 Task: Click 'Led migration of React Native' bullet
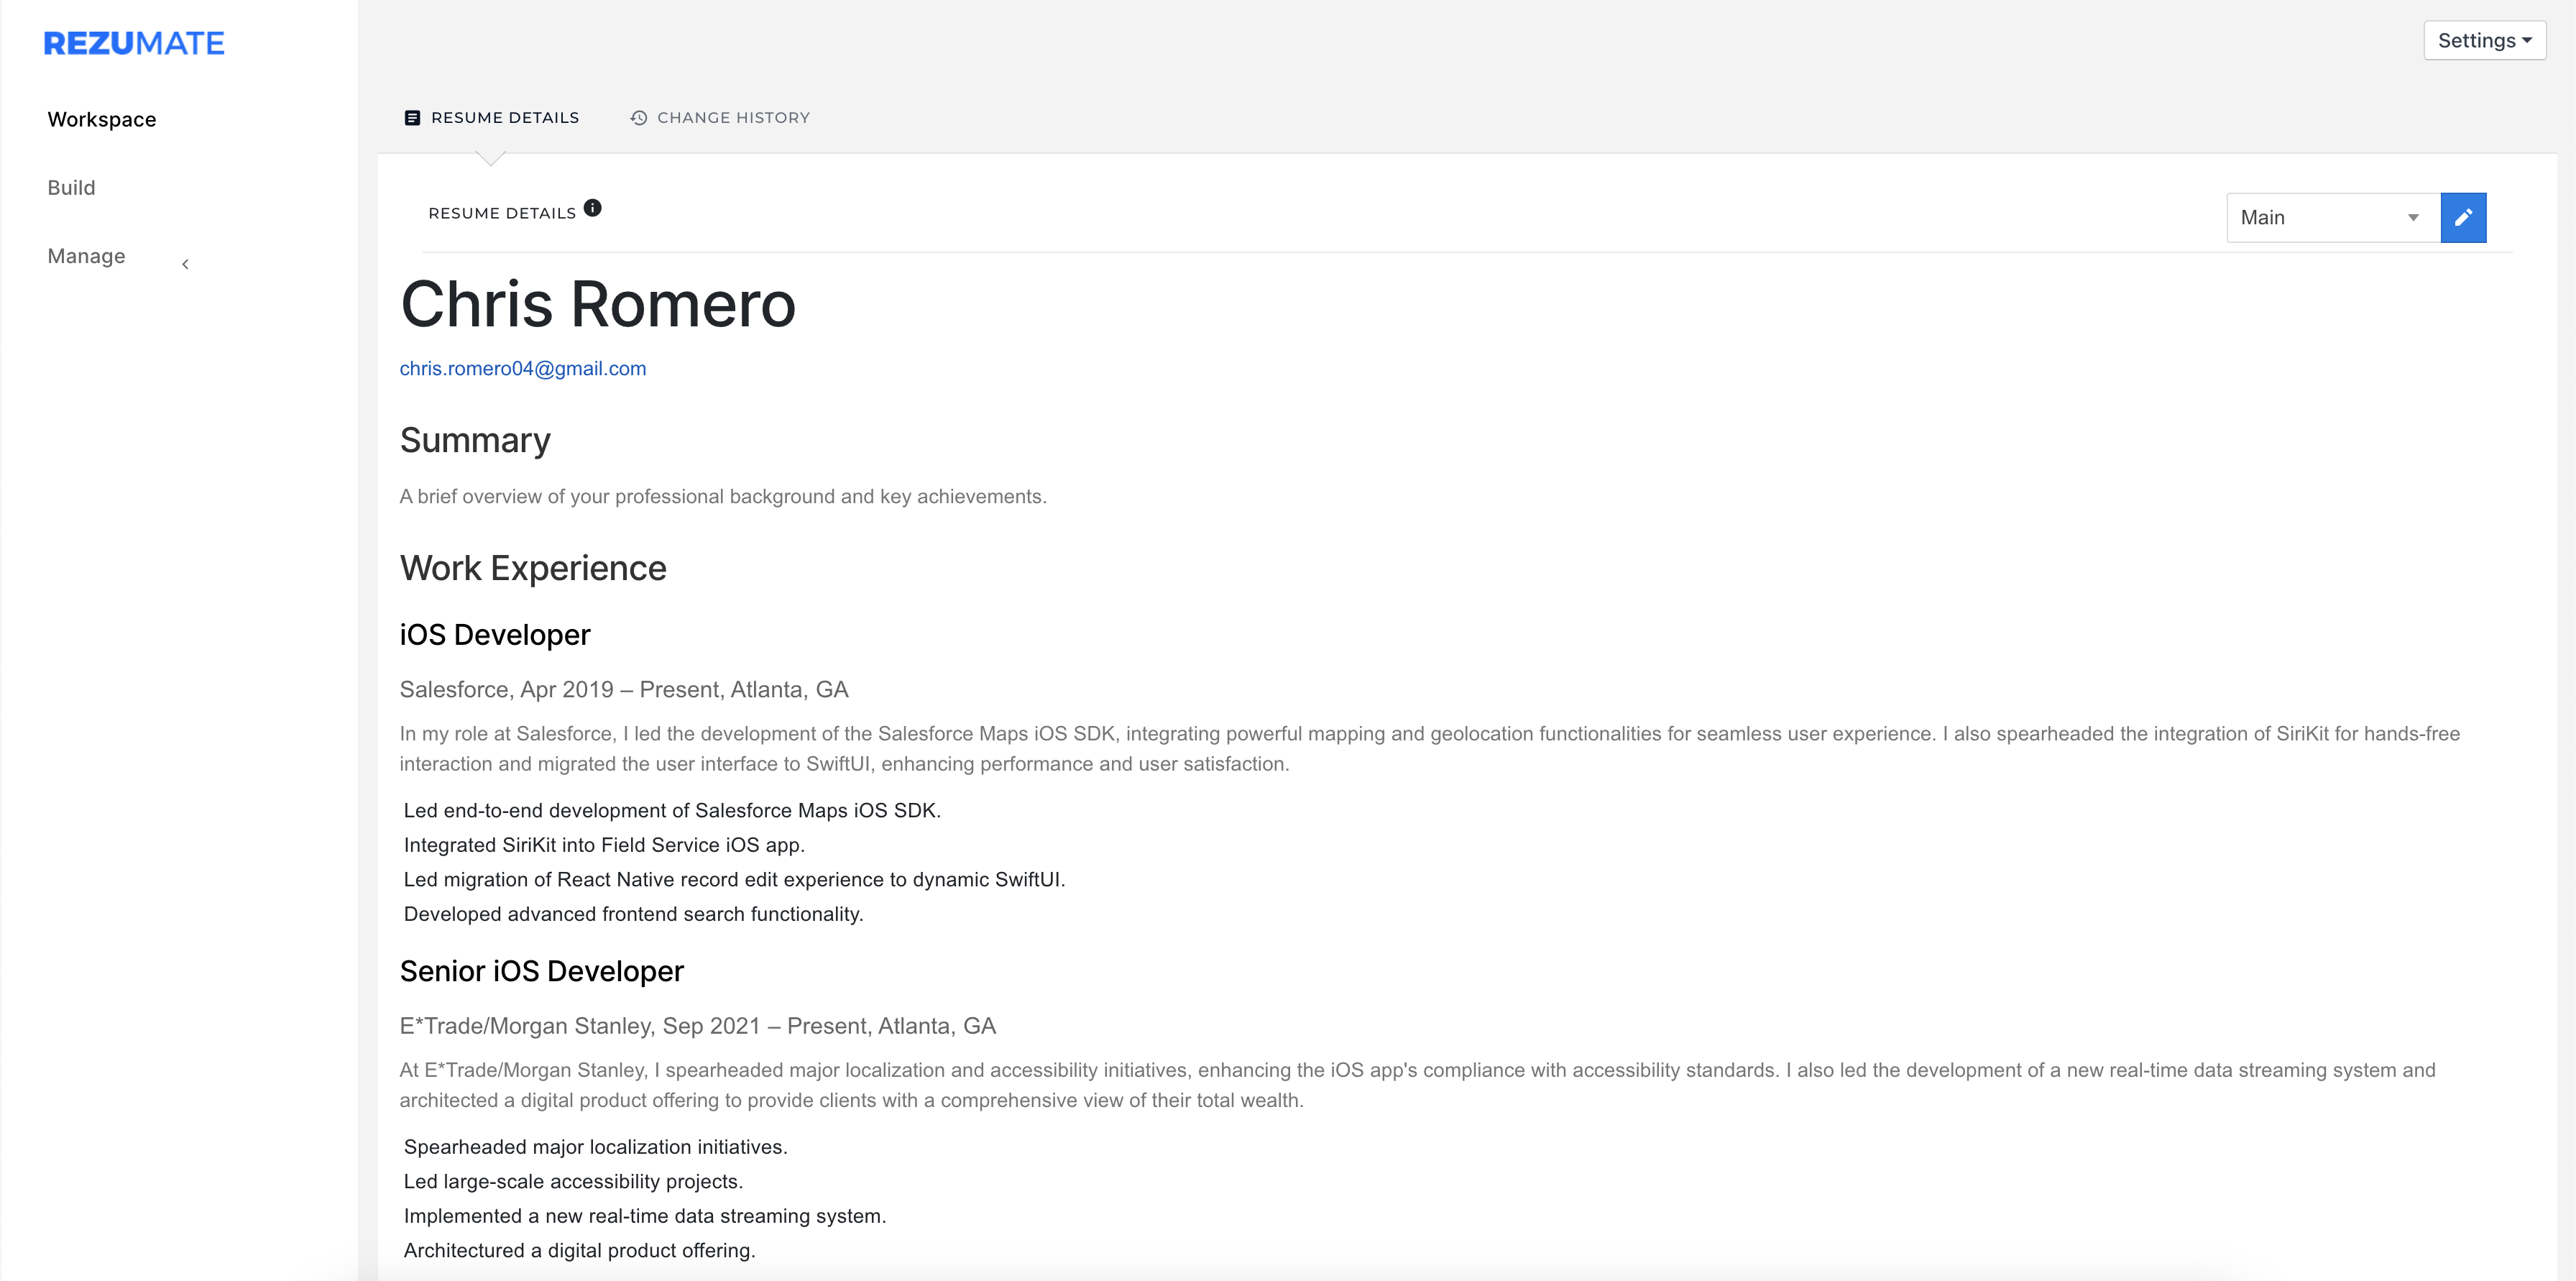[x=735, y=880]
